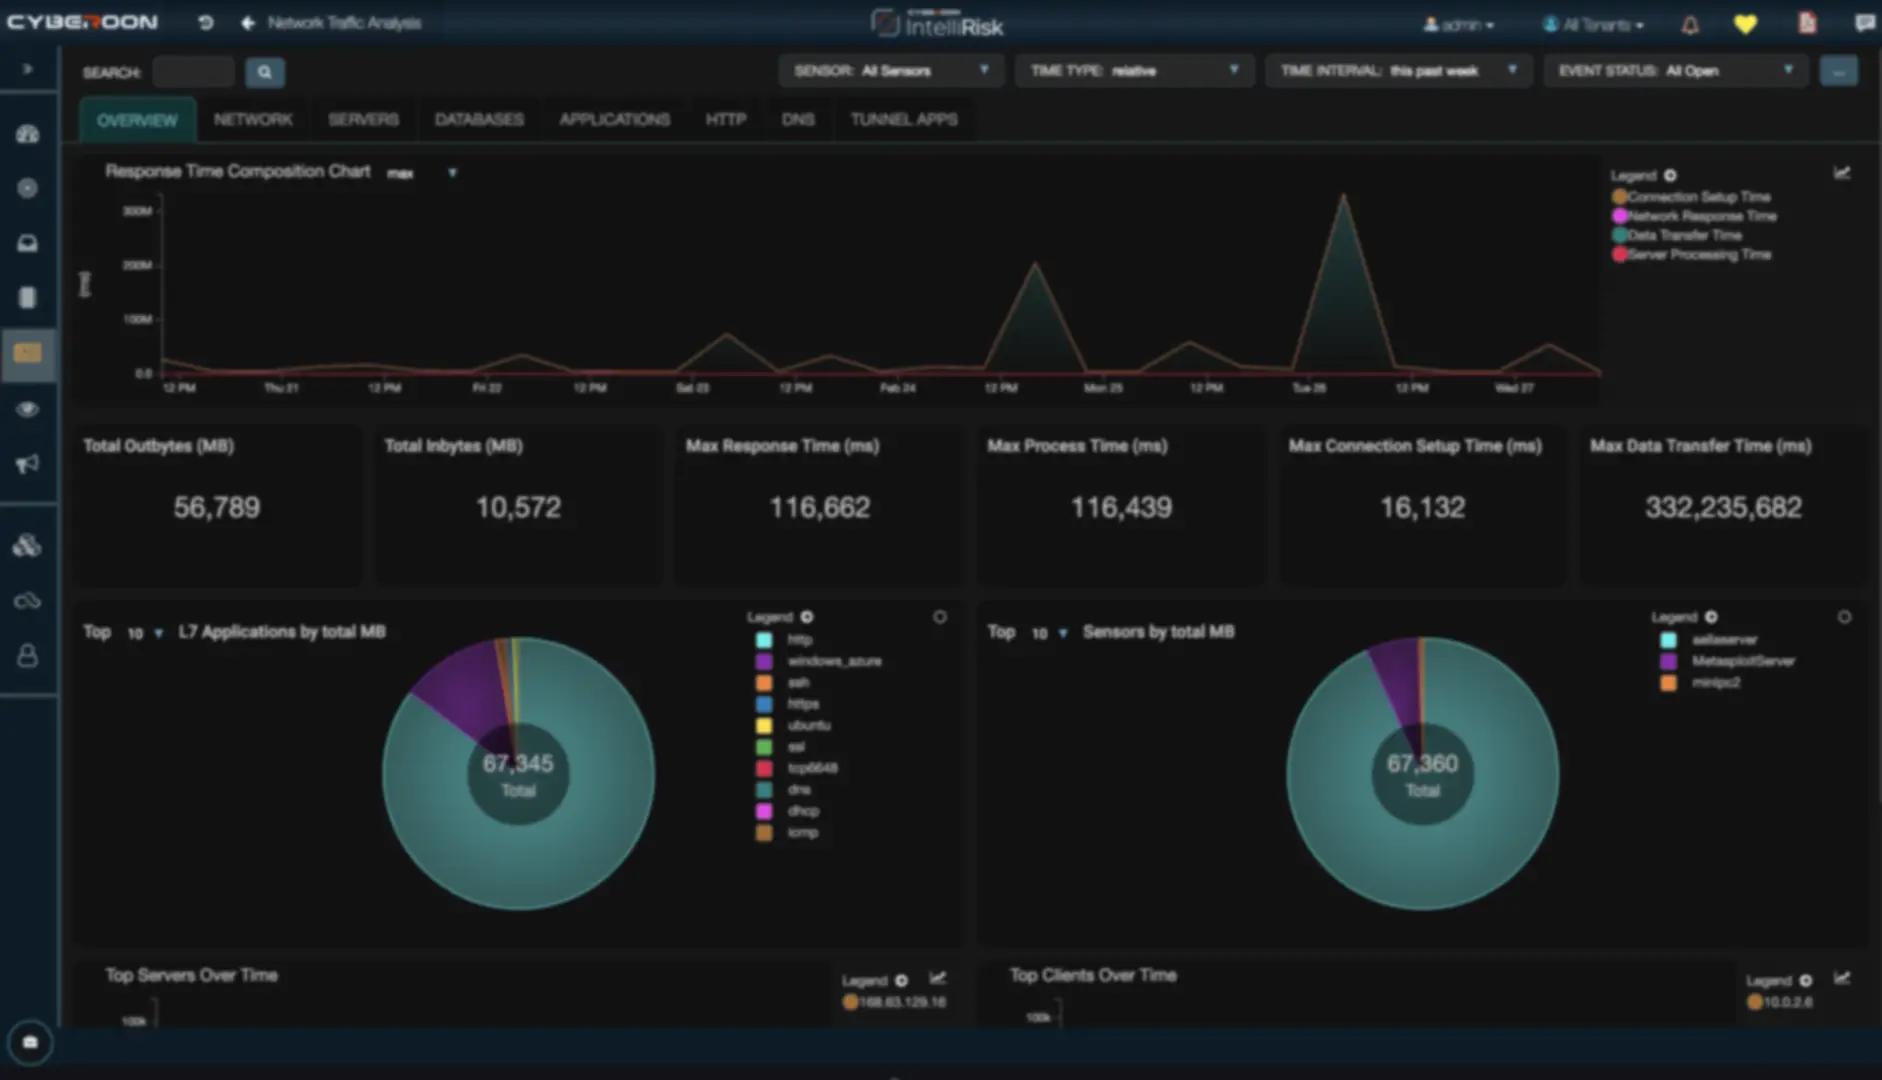Toggle the Connection Setup Time legend series
1882x1080 pixels.
click(1691, 197)
